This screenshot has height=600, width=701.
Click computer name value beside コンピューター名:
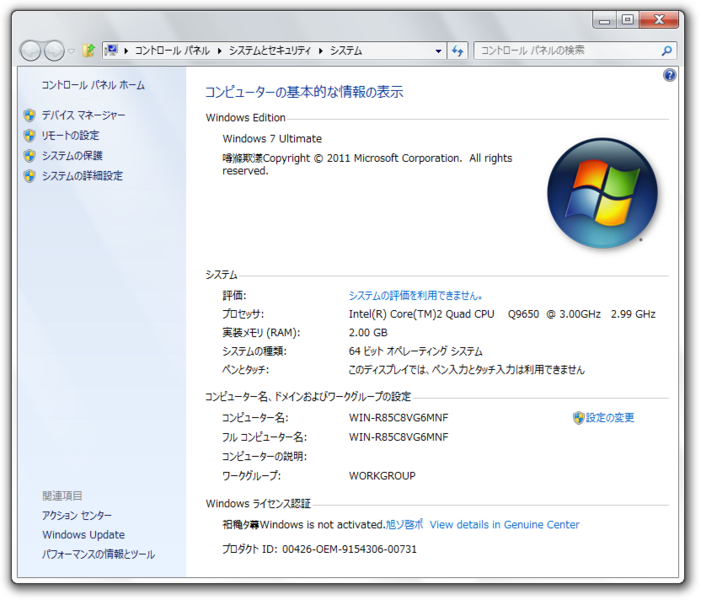point(398,418)
